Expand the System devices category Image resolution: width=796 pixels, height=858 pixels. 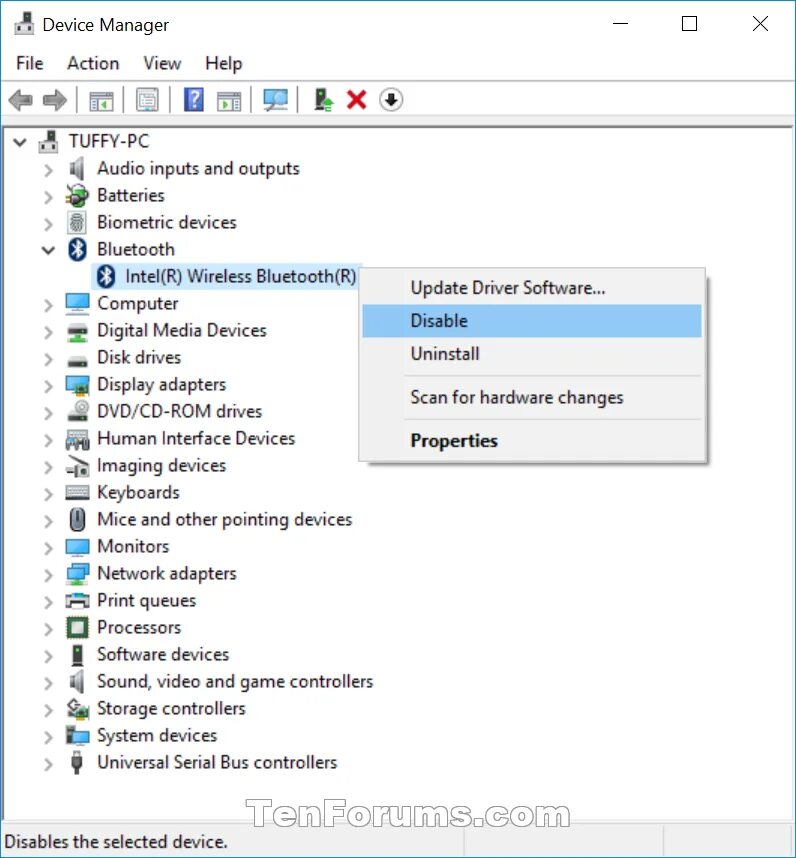coord(48,737)
